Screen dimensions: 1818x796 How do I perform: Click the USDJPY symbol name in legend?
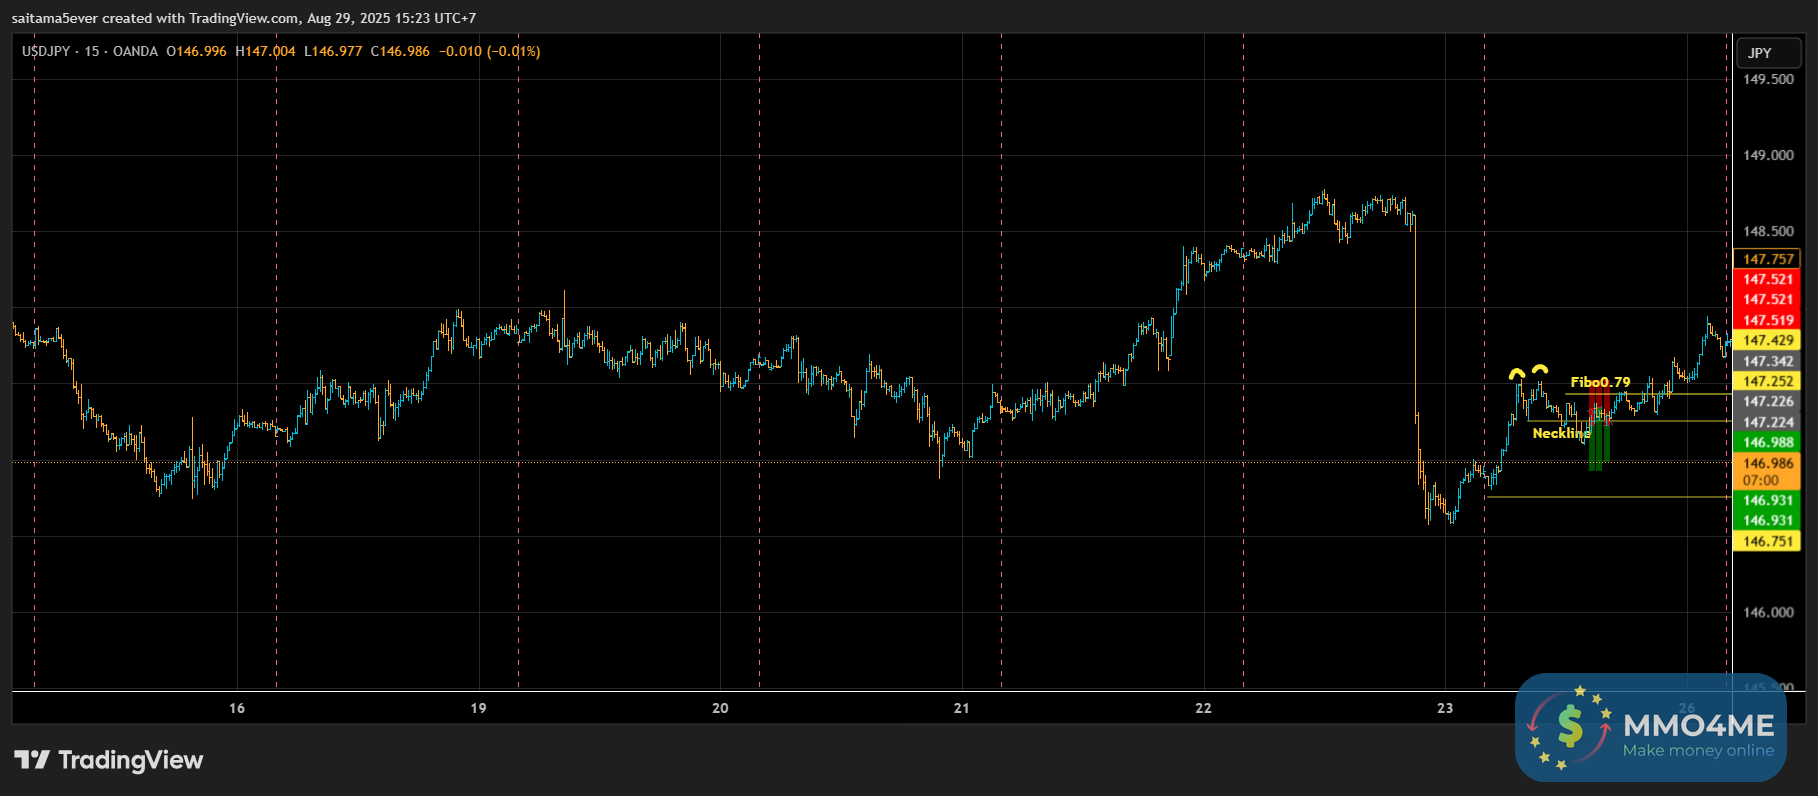point(46,51)
